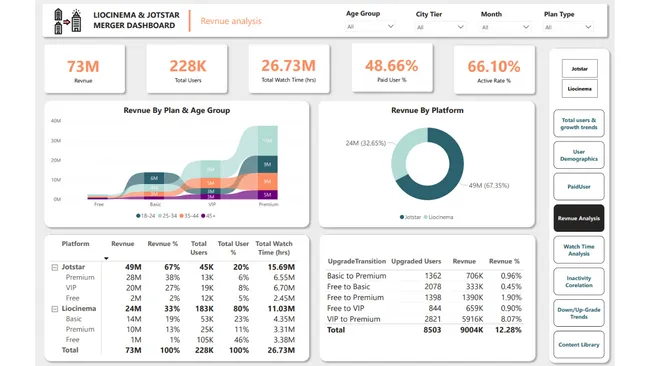
Task: Click the 73M Revnue KPI card
Action: click(x=85, y=69)
